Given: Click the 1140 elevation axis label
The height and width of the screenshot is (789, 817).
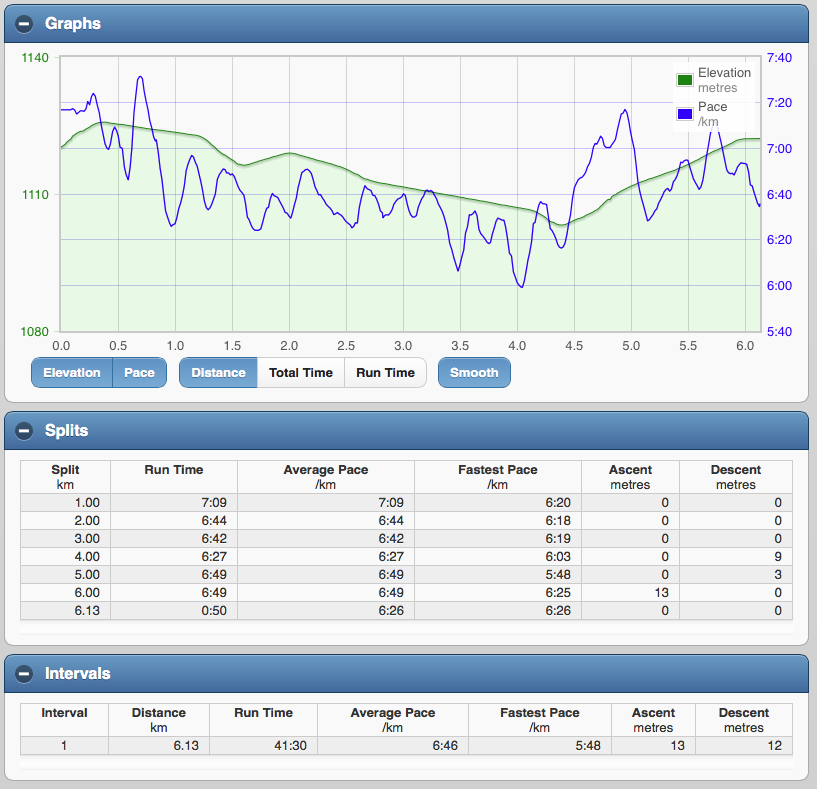Looking at the screenshot, I should (35, 57).
